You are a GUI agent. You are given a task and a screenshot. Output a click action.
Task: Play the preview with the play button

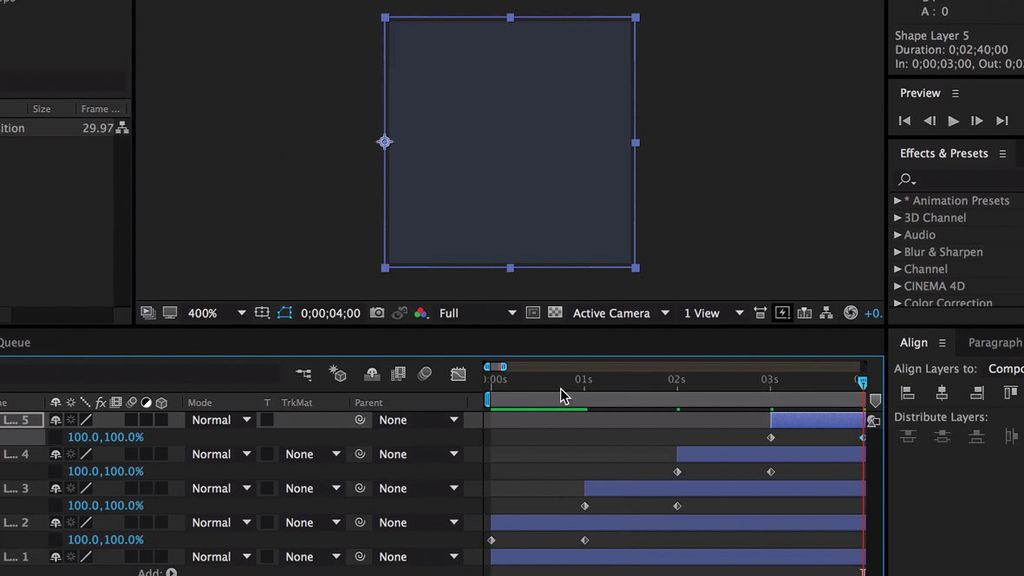pyautogui.click(x=953, y=120)
